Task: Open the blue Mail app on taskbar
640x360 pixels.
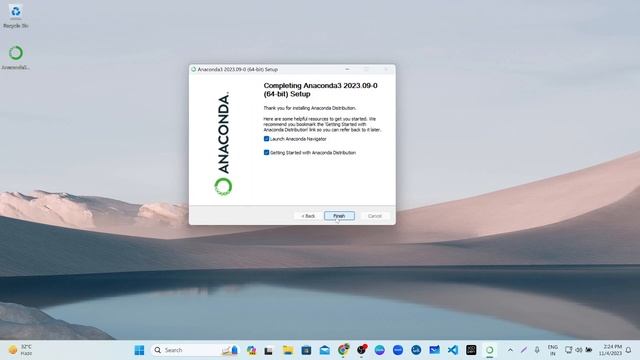Action: [x=434, y=350]
